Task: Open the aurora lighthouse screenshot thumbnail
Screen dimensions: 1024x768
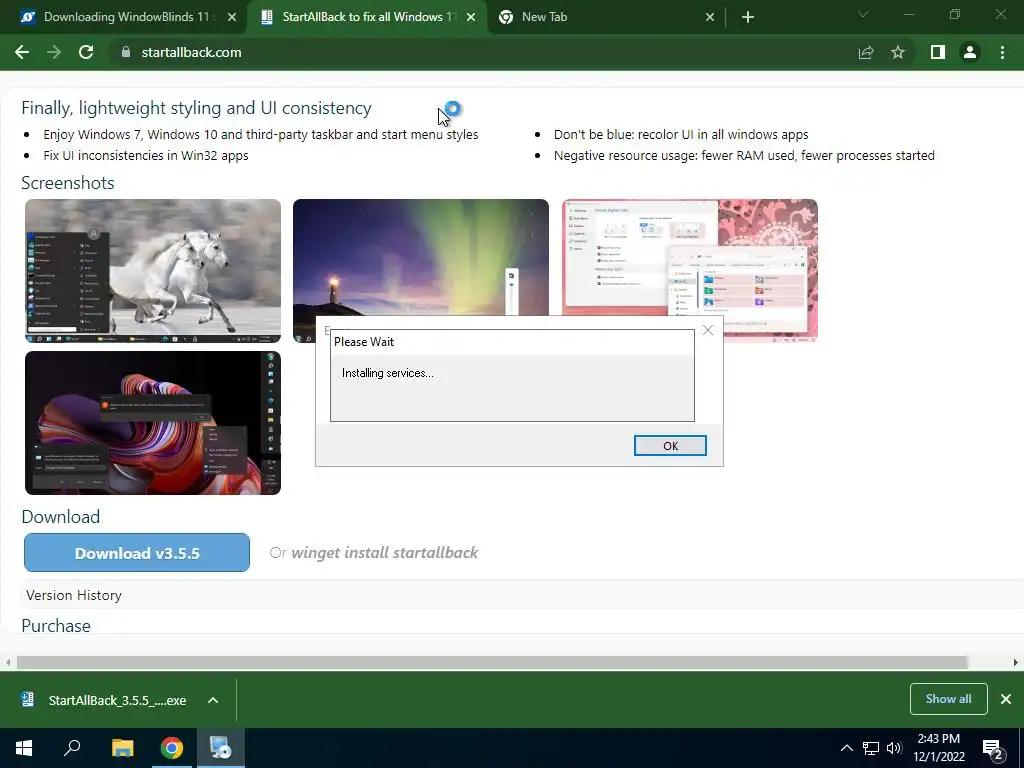Action: click(x=421, y=257)
